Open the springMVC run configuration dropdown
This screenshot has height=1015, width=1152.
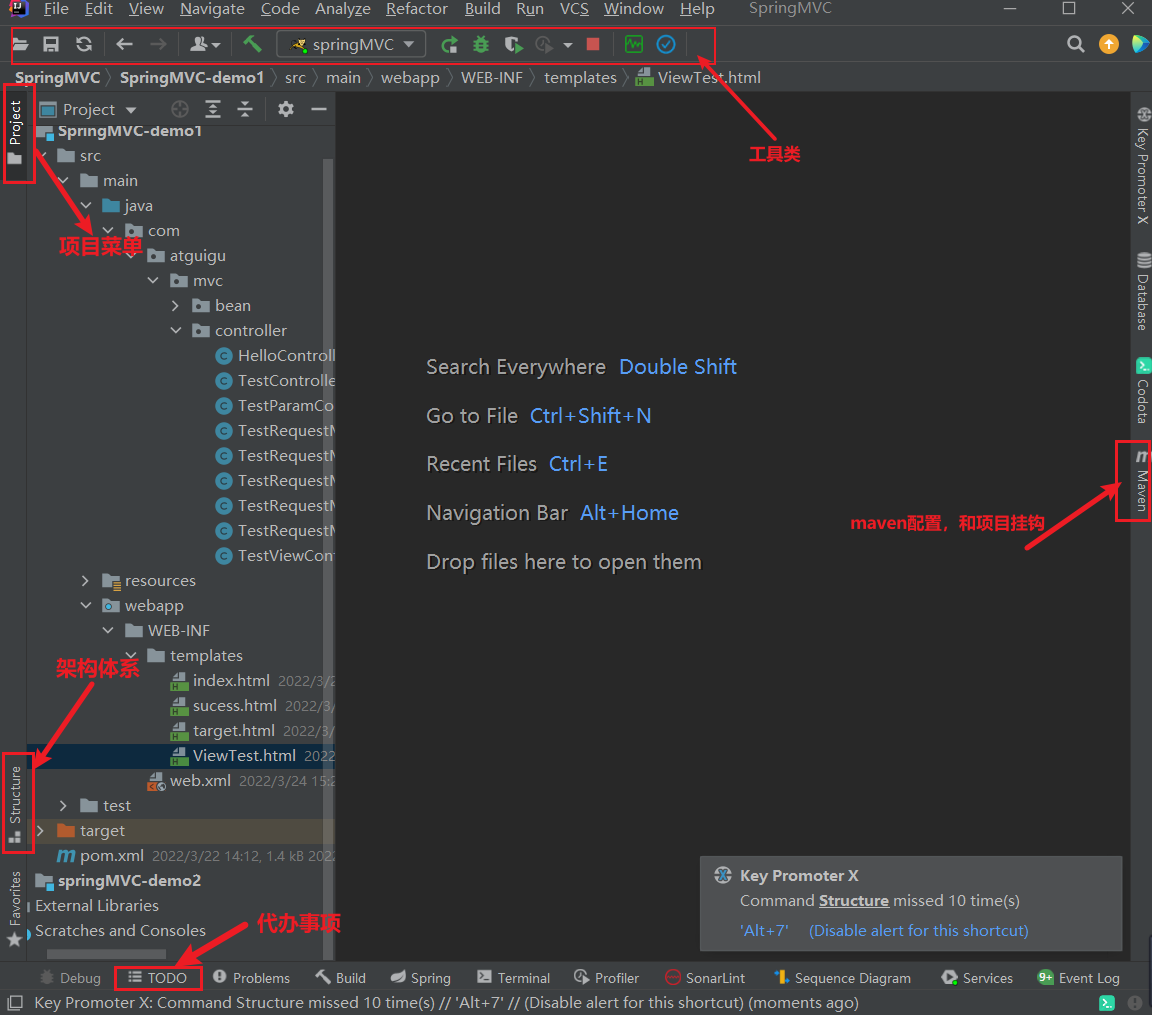click(351, 44)
